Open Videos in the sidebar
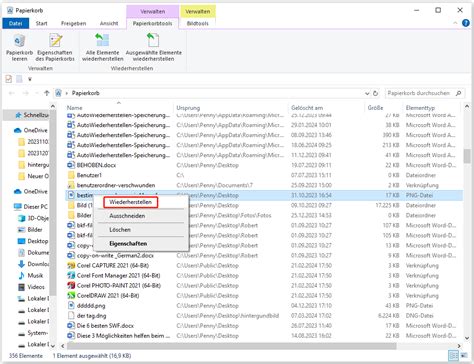The width and height of the screenshot is (474, 364). click(x=31, y=287)
